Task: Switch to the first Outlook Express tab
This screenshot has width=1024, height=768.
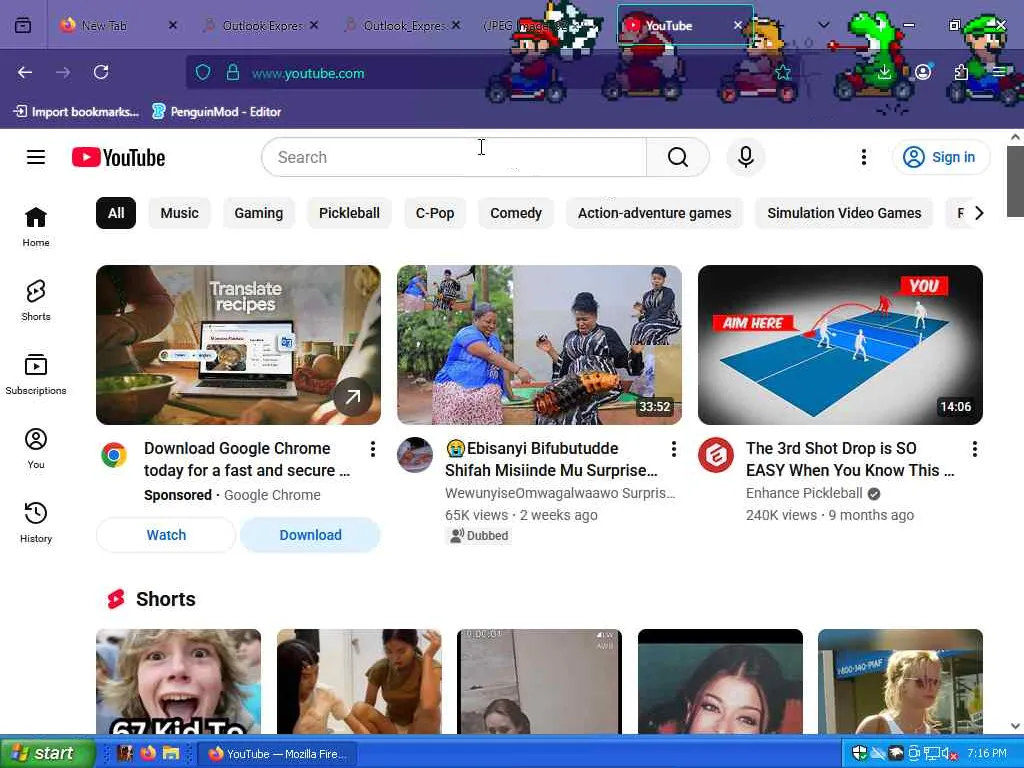Action: (x=259, y=25)
